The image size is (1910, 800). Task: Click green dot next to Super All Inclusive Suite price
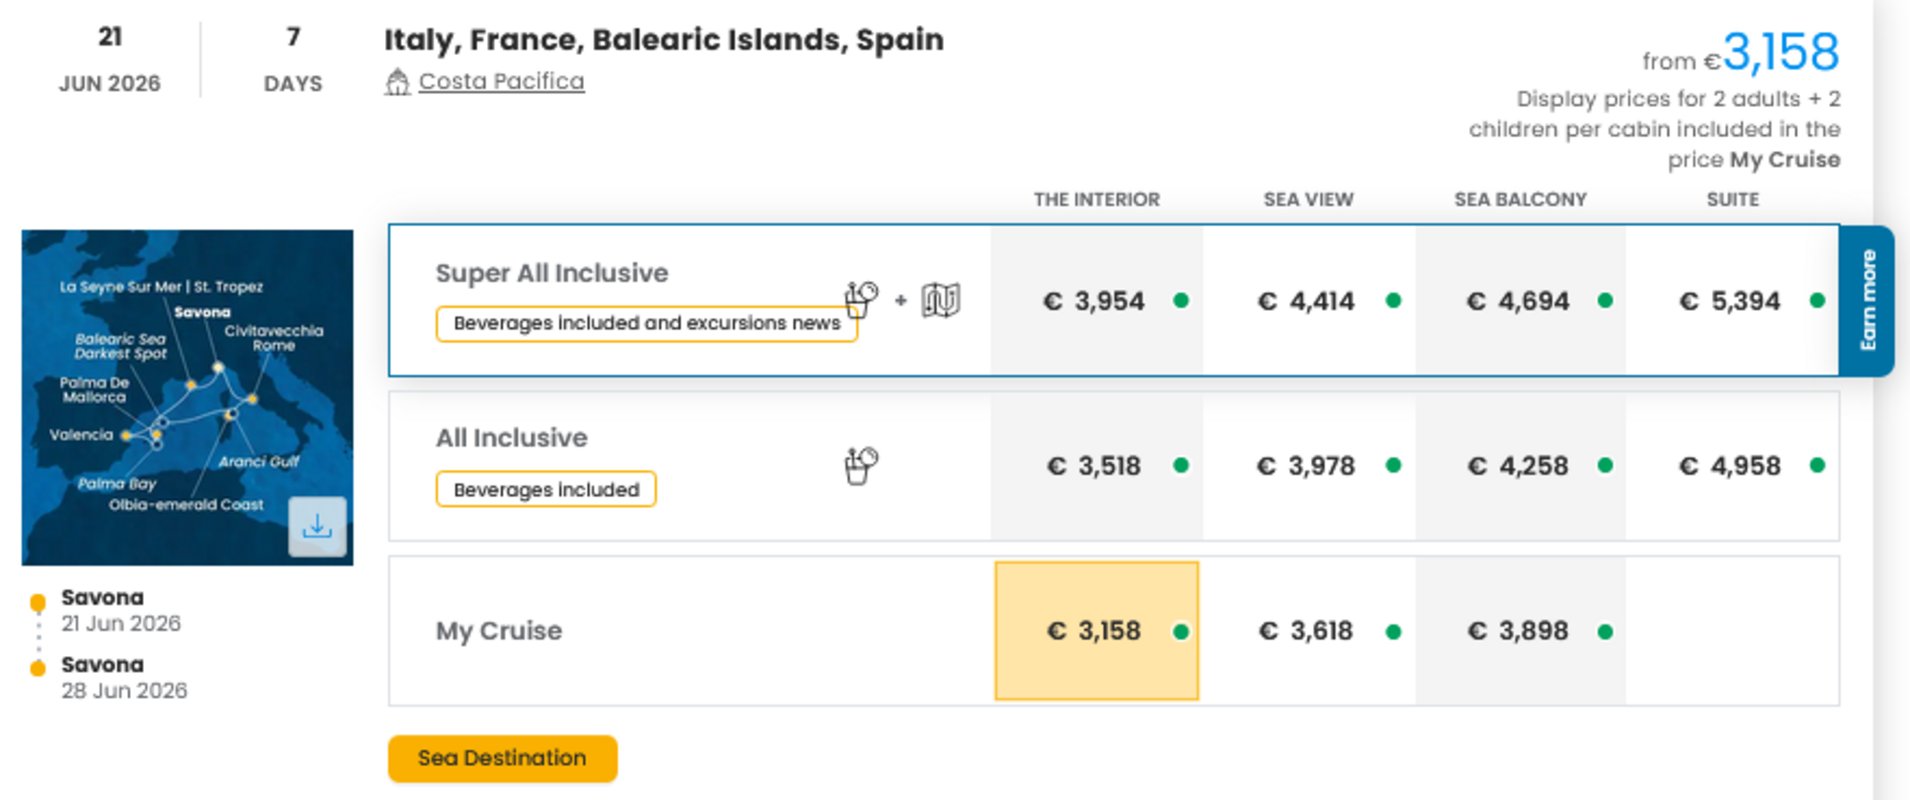click(1817, 300)
